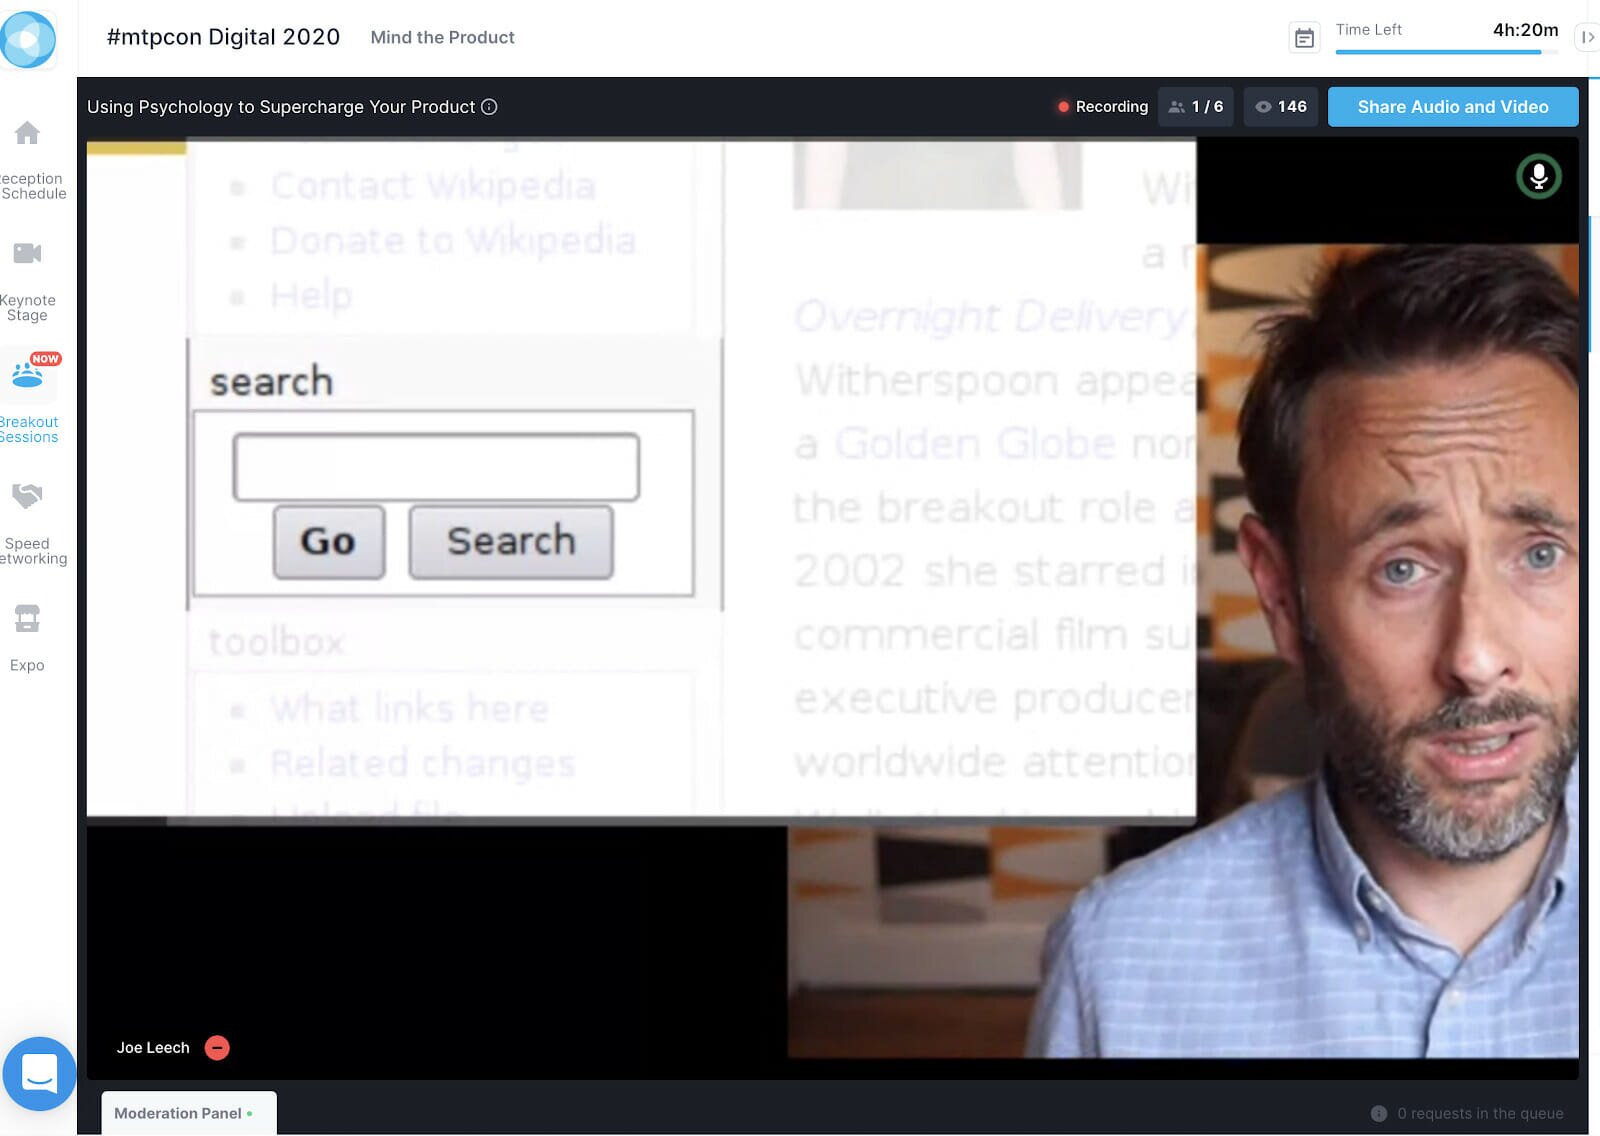Visit the Expo booth icon
1600x1136 pixels.
tap(27, 619)
